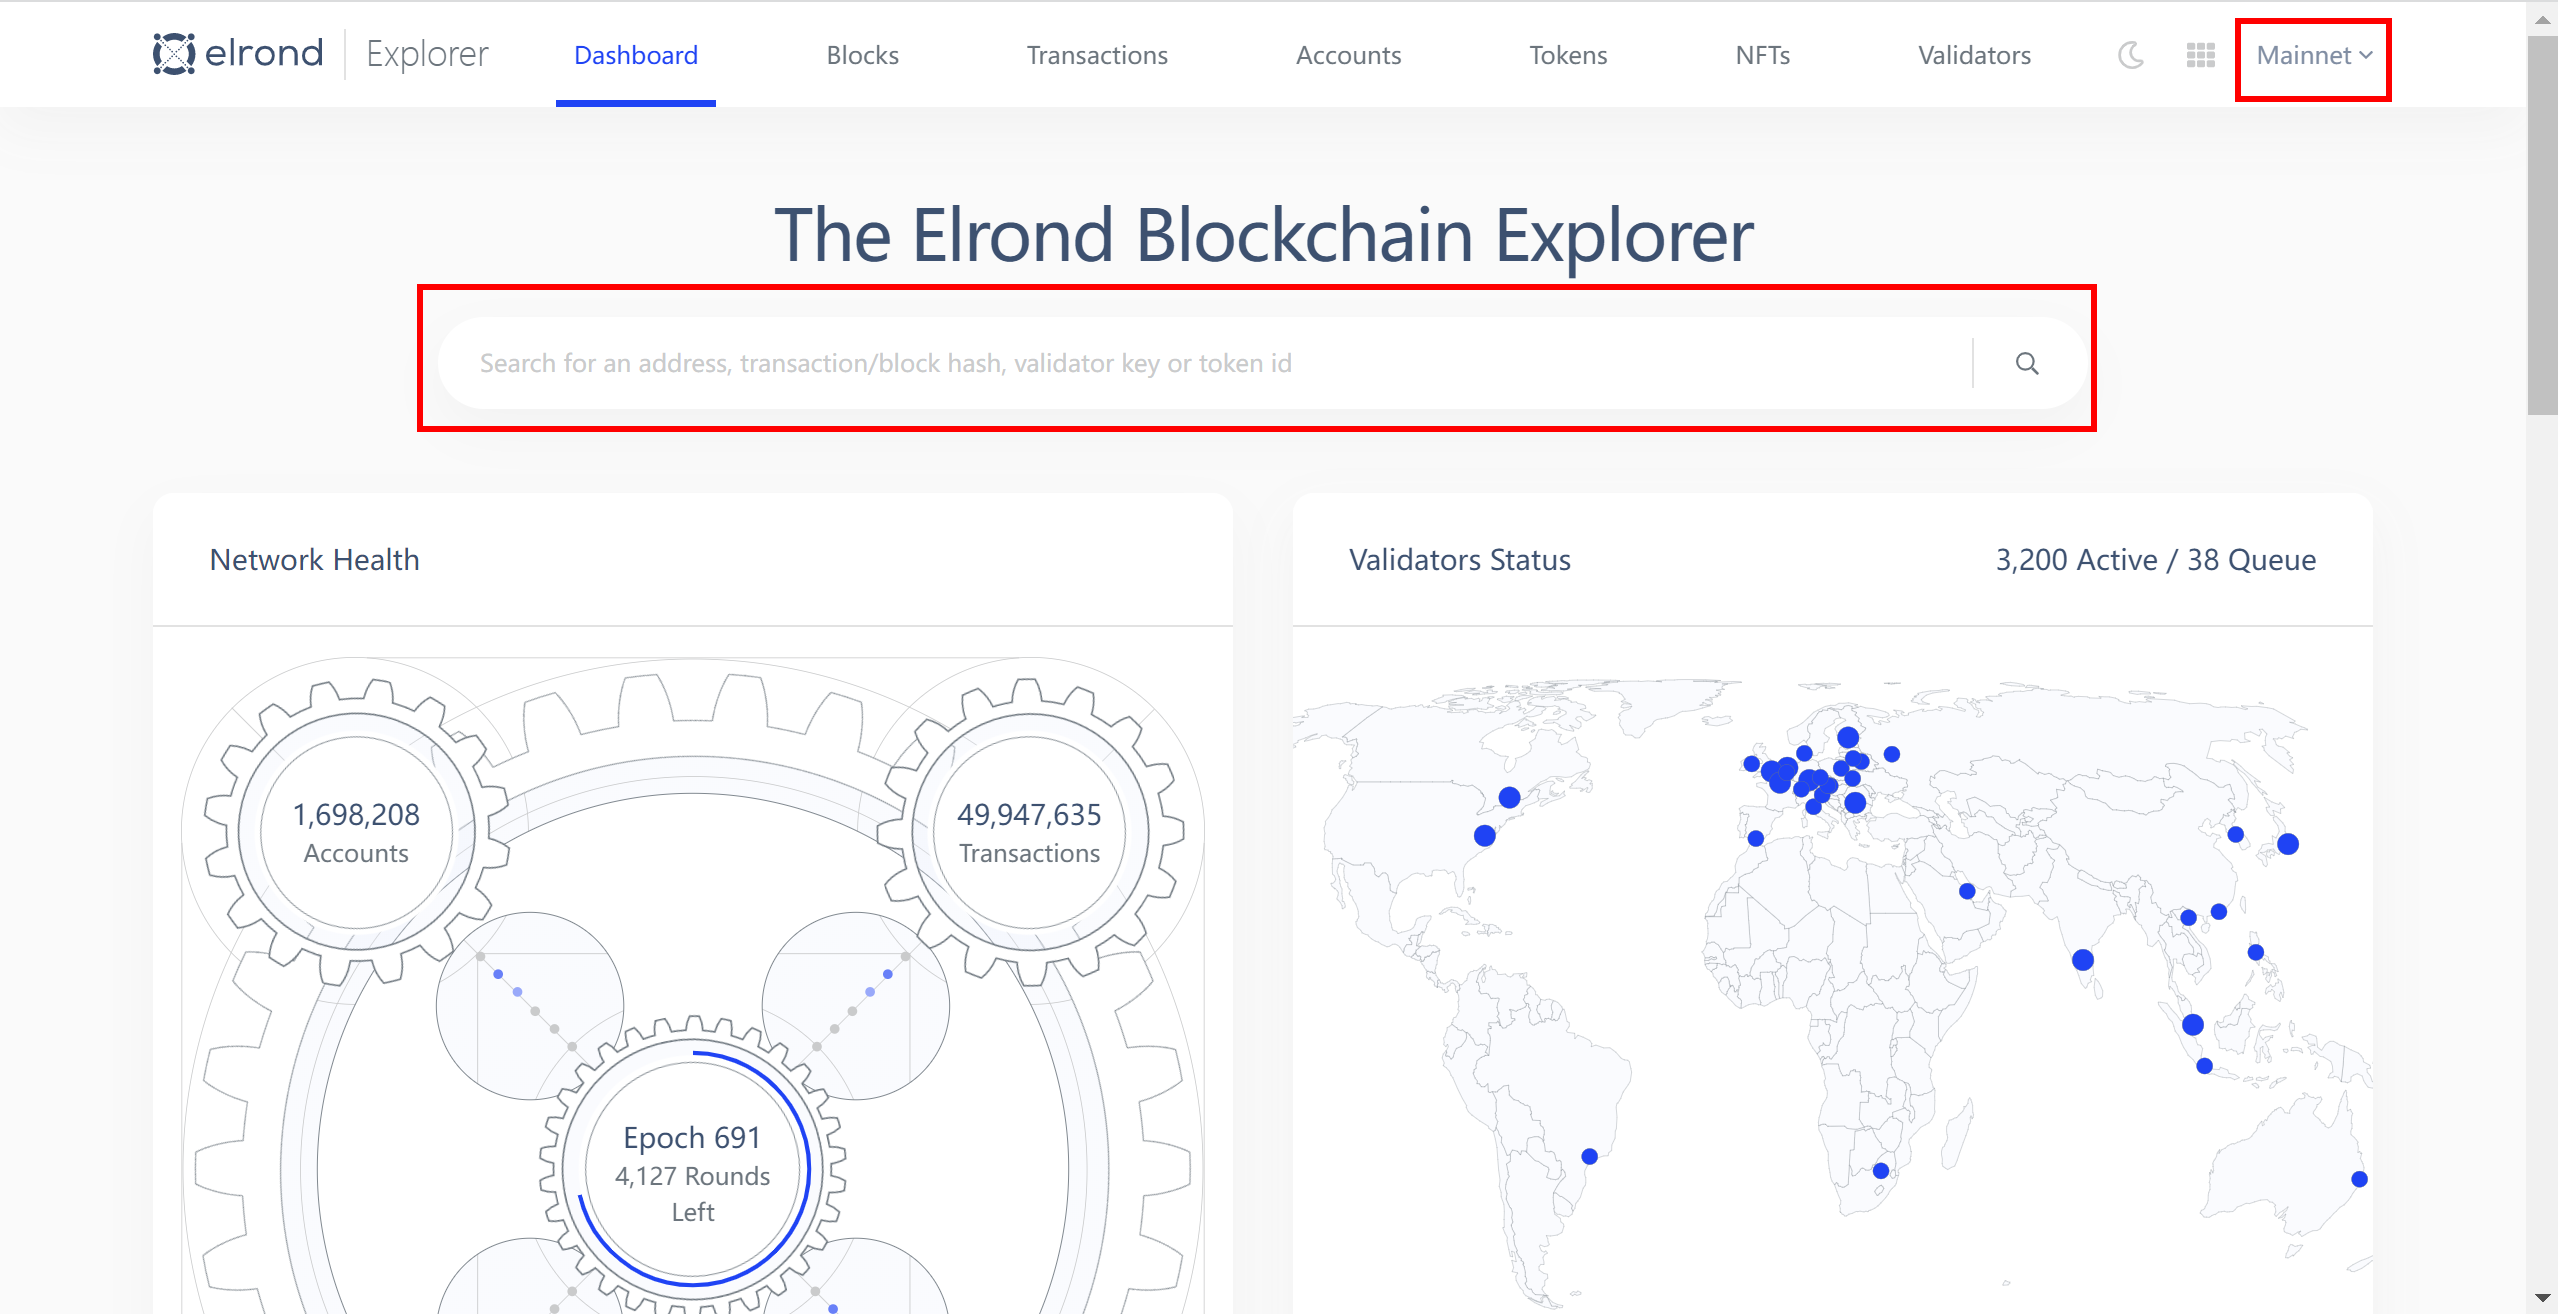Click the Epoch 691 progress circle

pyautogui.click(x=692, y=1172)
